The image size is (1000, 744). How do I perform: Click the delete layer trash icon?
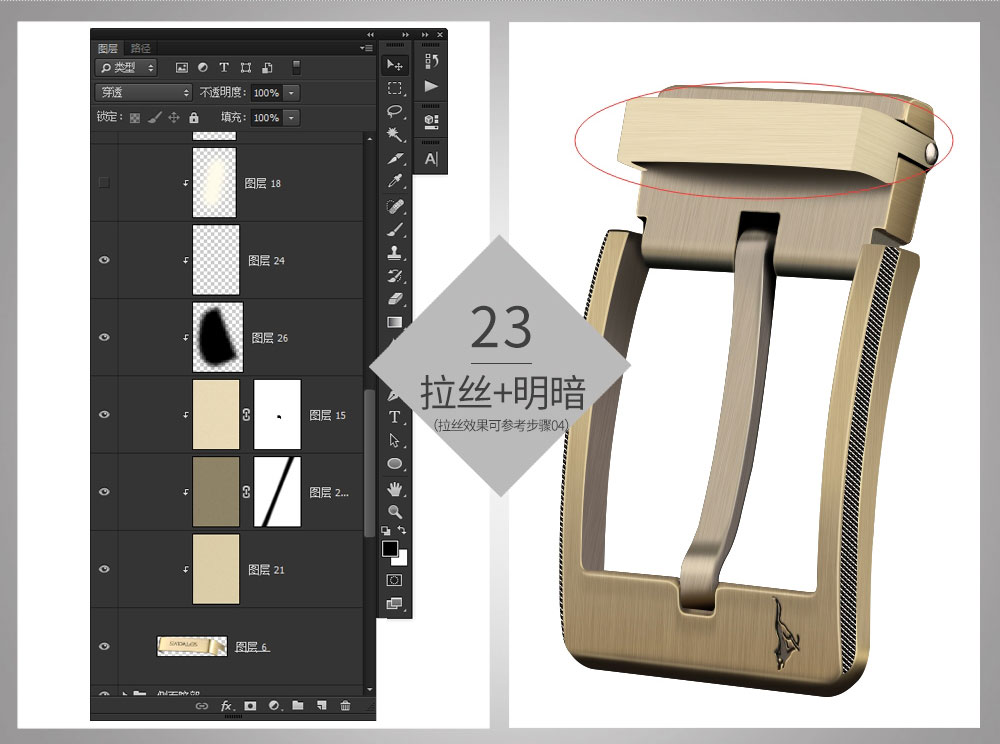coord(345,706)
